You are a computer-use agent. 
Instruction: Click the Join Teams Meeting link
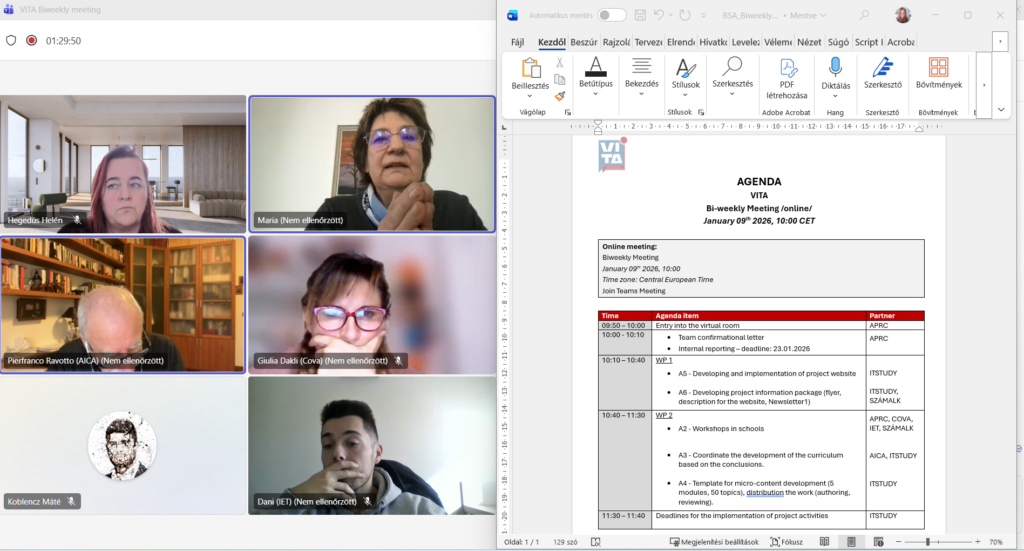click(633, 291)
